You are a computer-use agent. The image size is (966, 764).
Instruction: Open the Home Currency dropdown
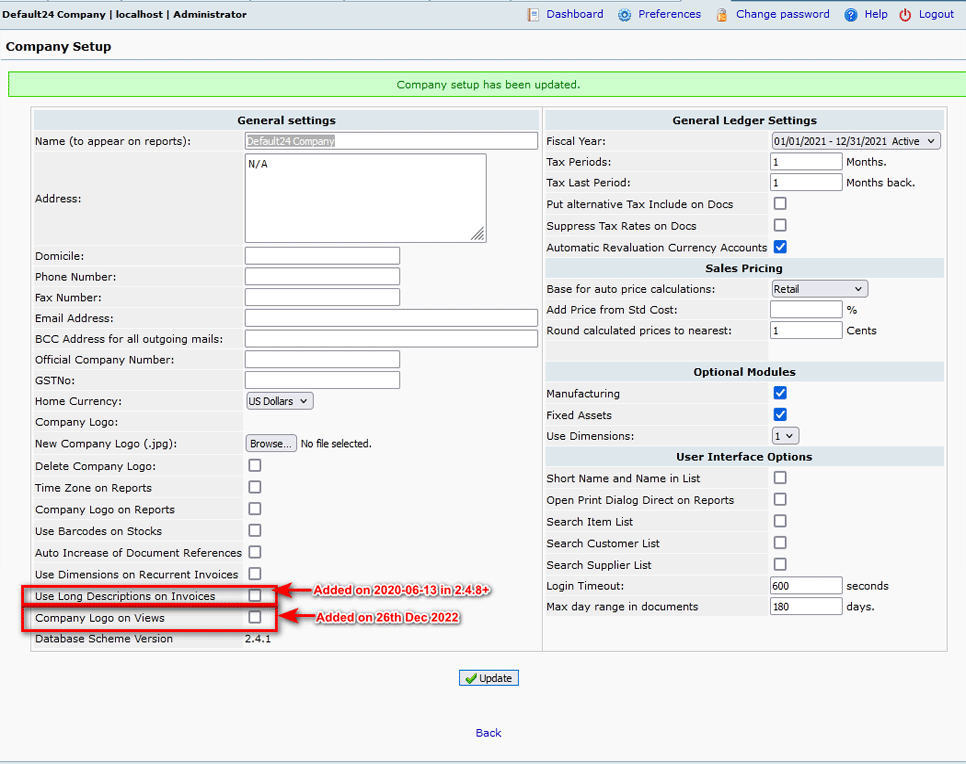280,401
